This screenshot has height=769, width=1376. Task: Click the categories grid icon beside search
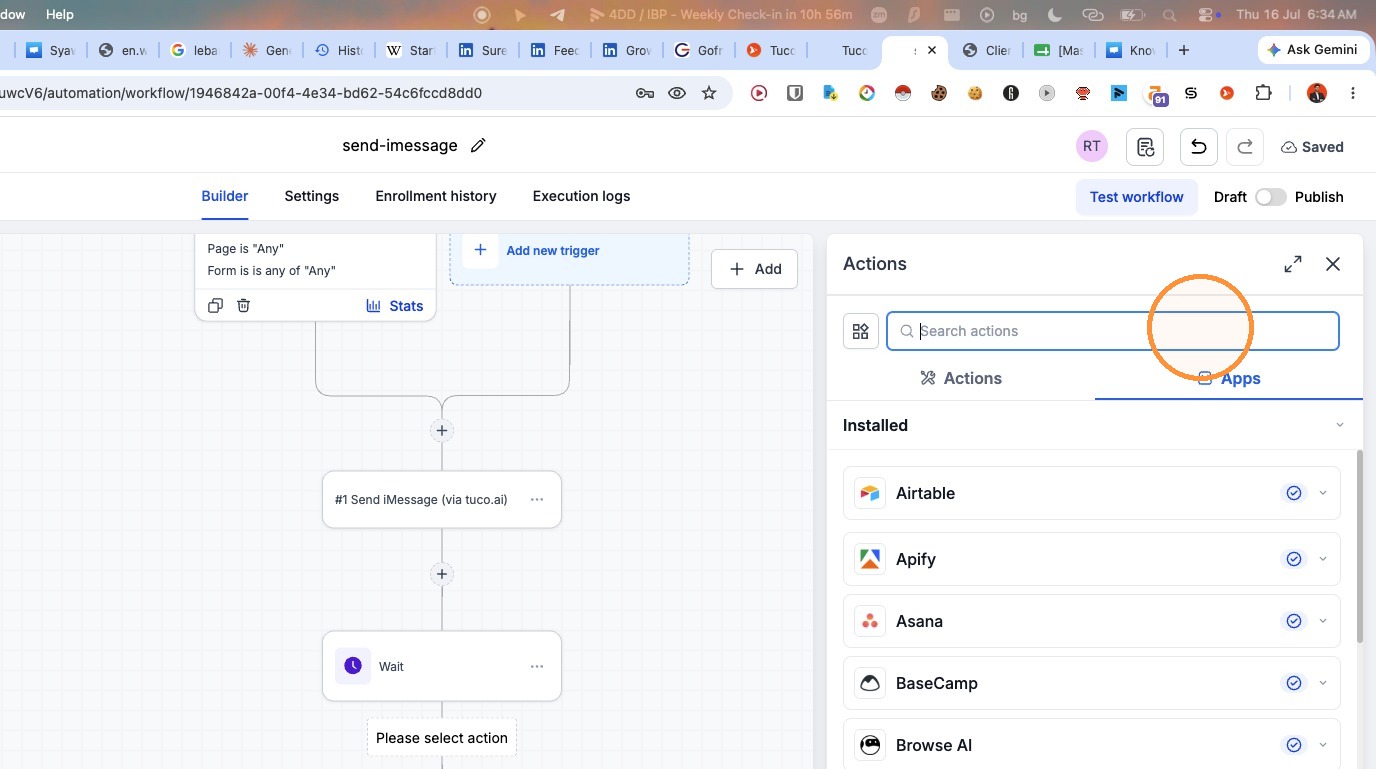coord(861,331)
